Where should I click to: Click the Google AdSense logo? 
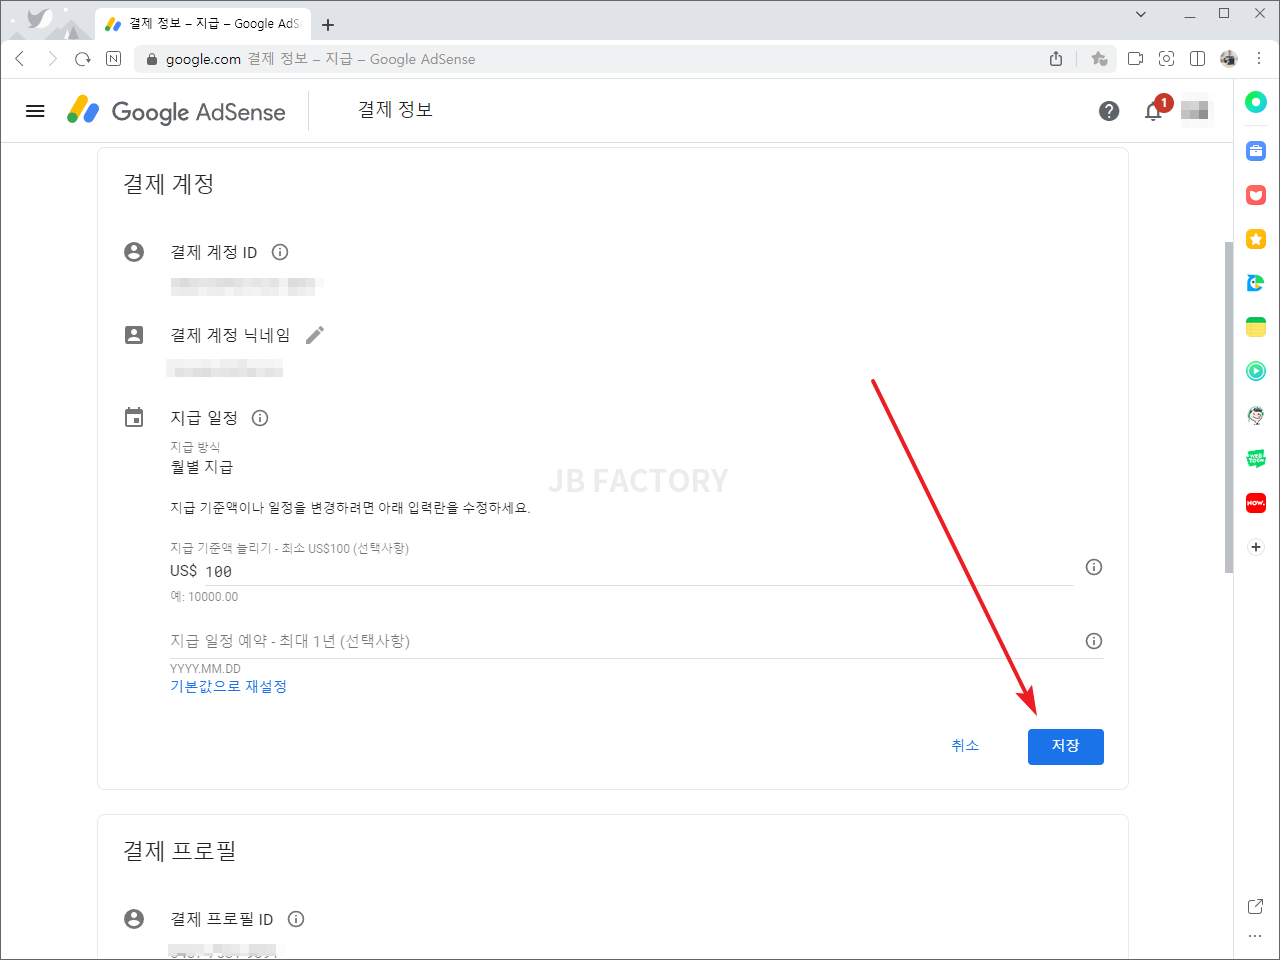(x=176, y=111)
